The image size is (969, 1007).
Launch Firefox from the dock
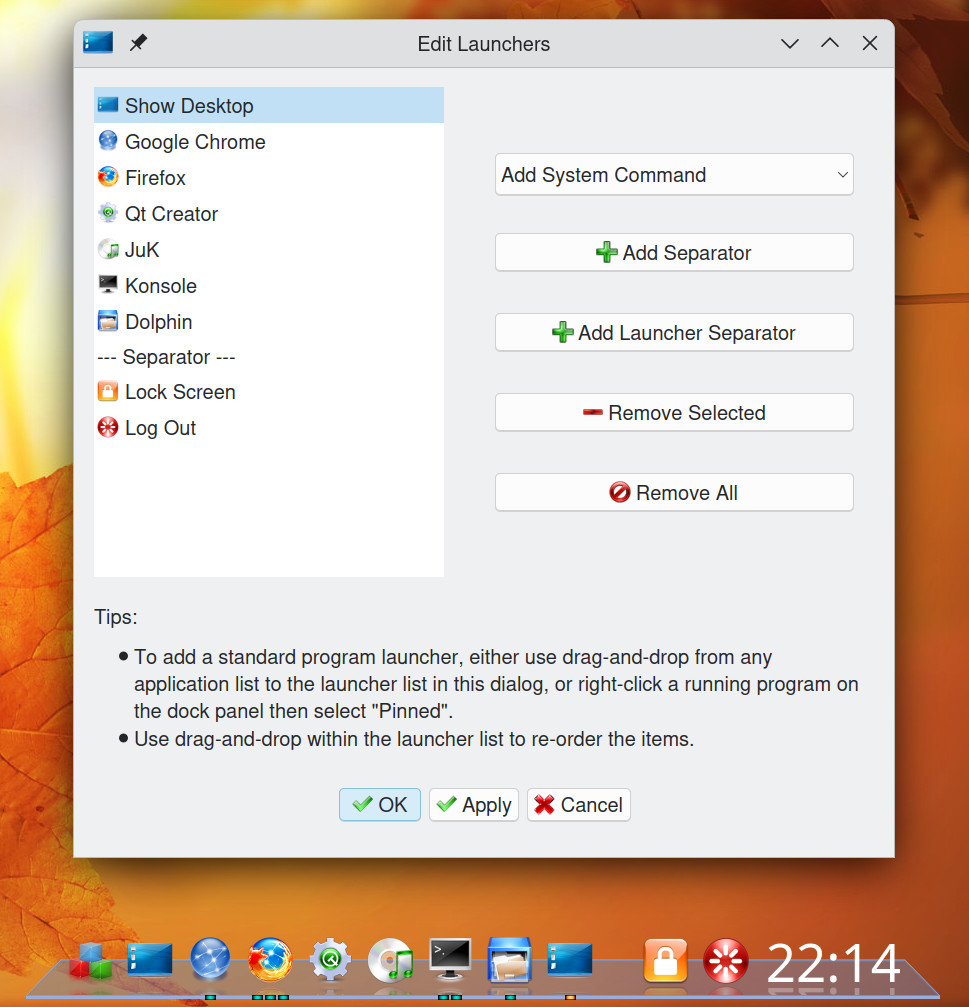pyautogui.click(x=270, y=959)
